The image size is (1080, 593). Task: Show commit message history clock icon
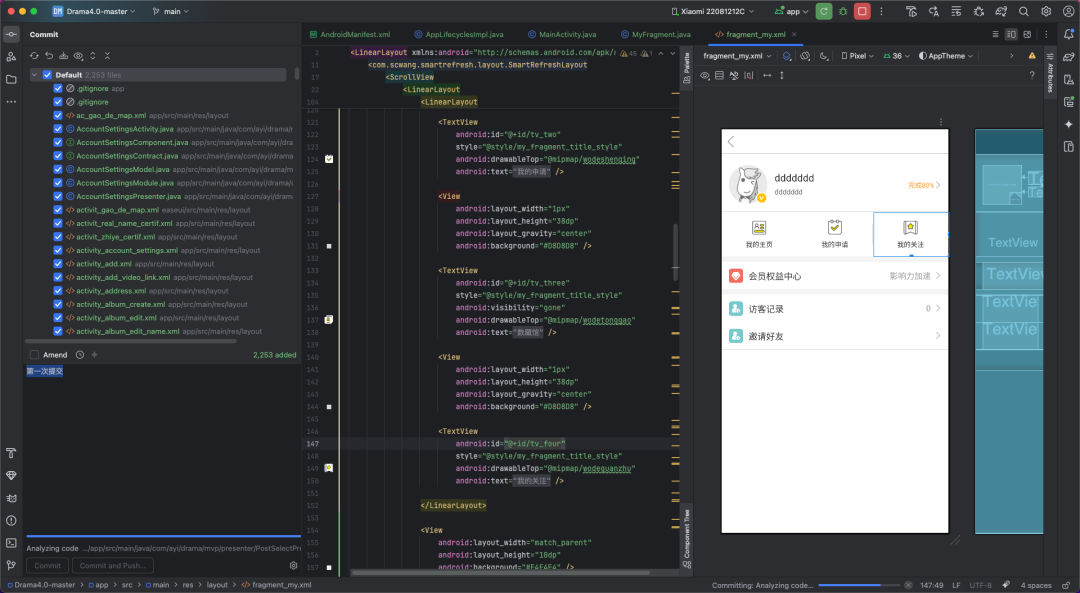tap(80, 355)
